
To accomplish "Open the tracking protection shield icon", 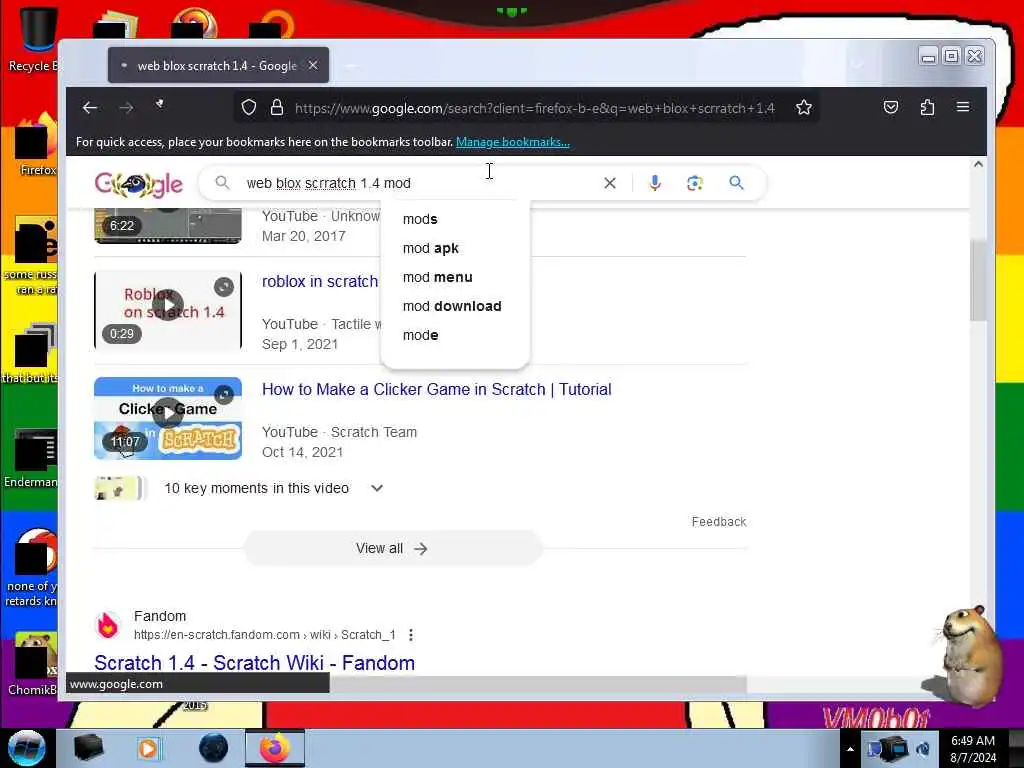I will pos(249,107).
